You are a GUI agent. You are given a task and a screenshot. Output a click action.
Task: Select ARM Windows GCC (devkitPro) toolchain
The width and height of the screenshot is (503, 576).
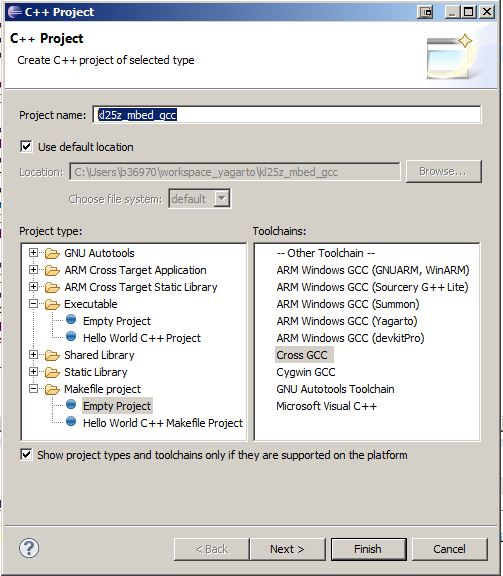350,338
